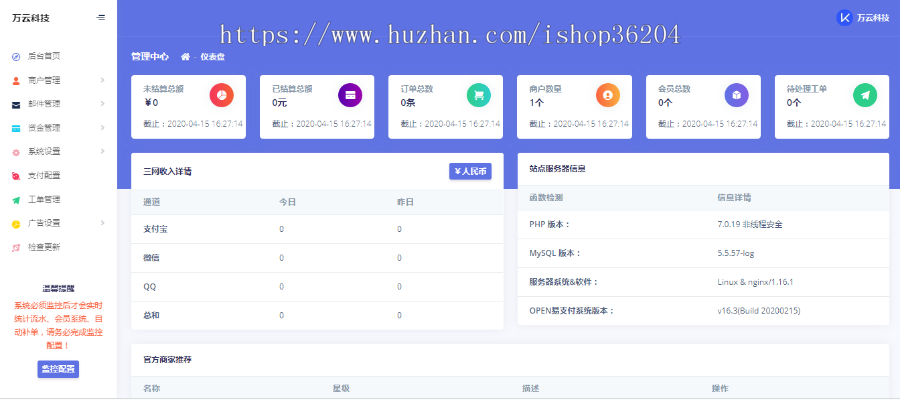The width and height of the screenshot is (900, 400).
Task: Click the red 温馨提醒 warning text
Action: 58,325
